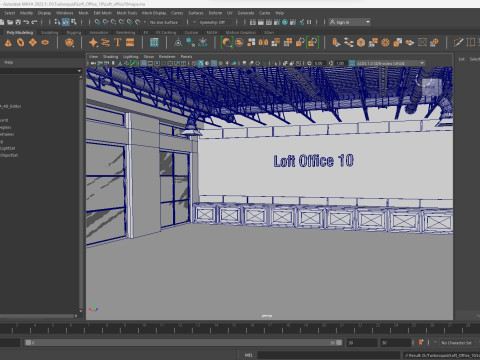The image size is (480, 360).
Task: Select the Type tool T icon
Action: (x=117, y=42)
